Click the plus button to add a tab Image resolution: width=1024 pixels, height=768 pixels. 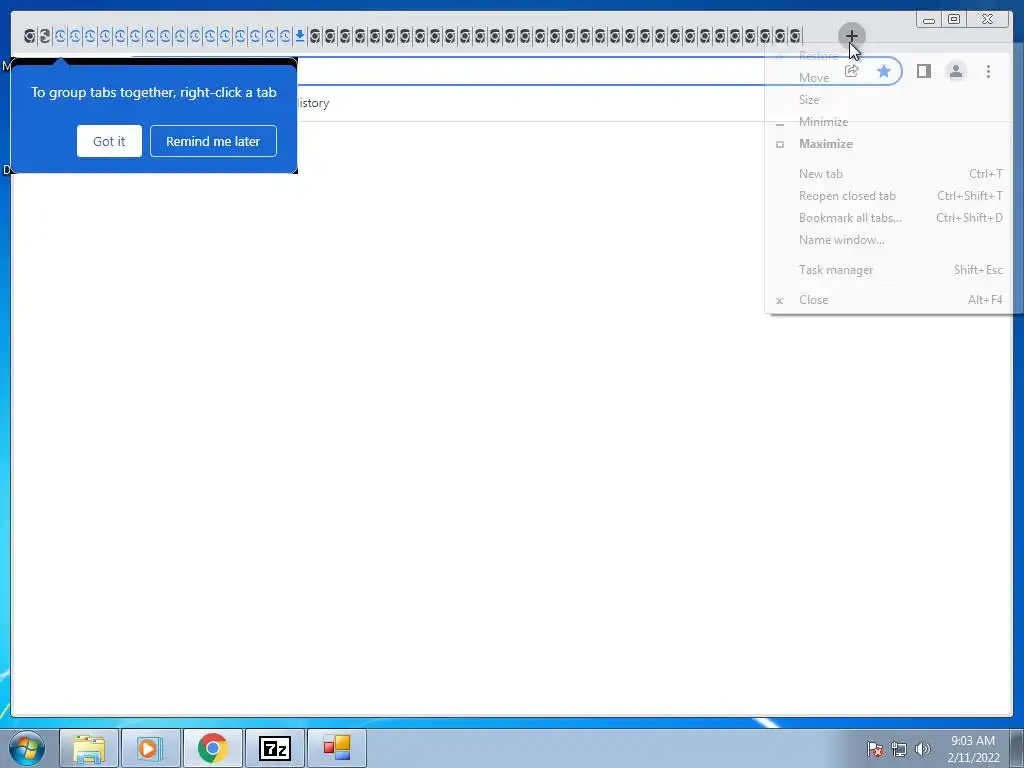tap(851, 36)
